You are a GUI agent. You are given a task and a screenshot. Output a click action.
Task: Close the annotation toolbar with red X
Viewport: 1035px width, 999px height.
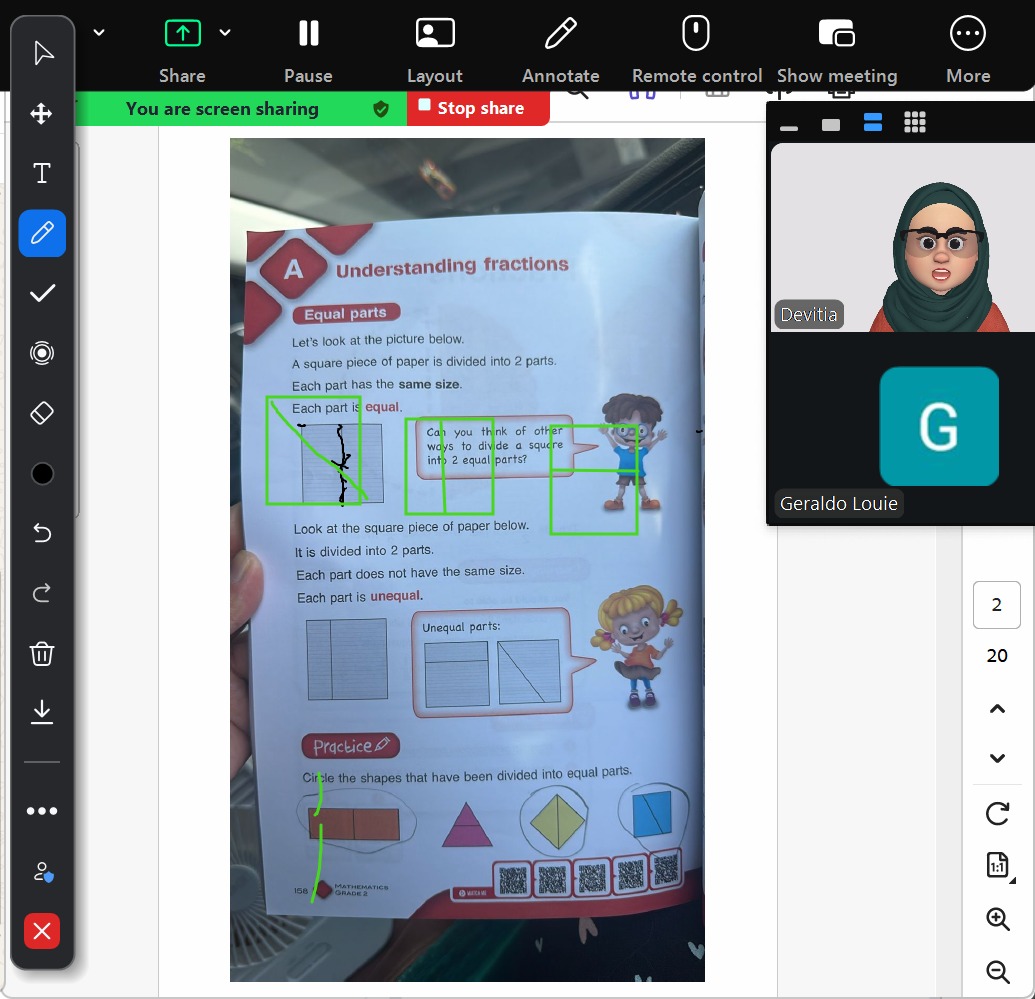(42, 931)
